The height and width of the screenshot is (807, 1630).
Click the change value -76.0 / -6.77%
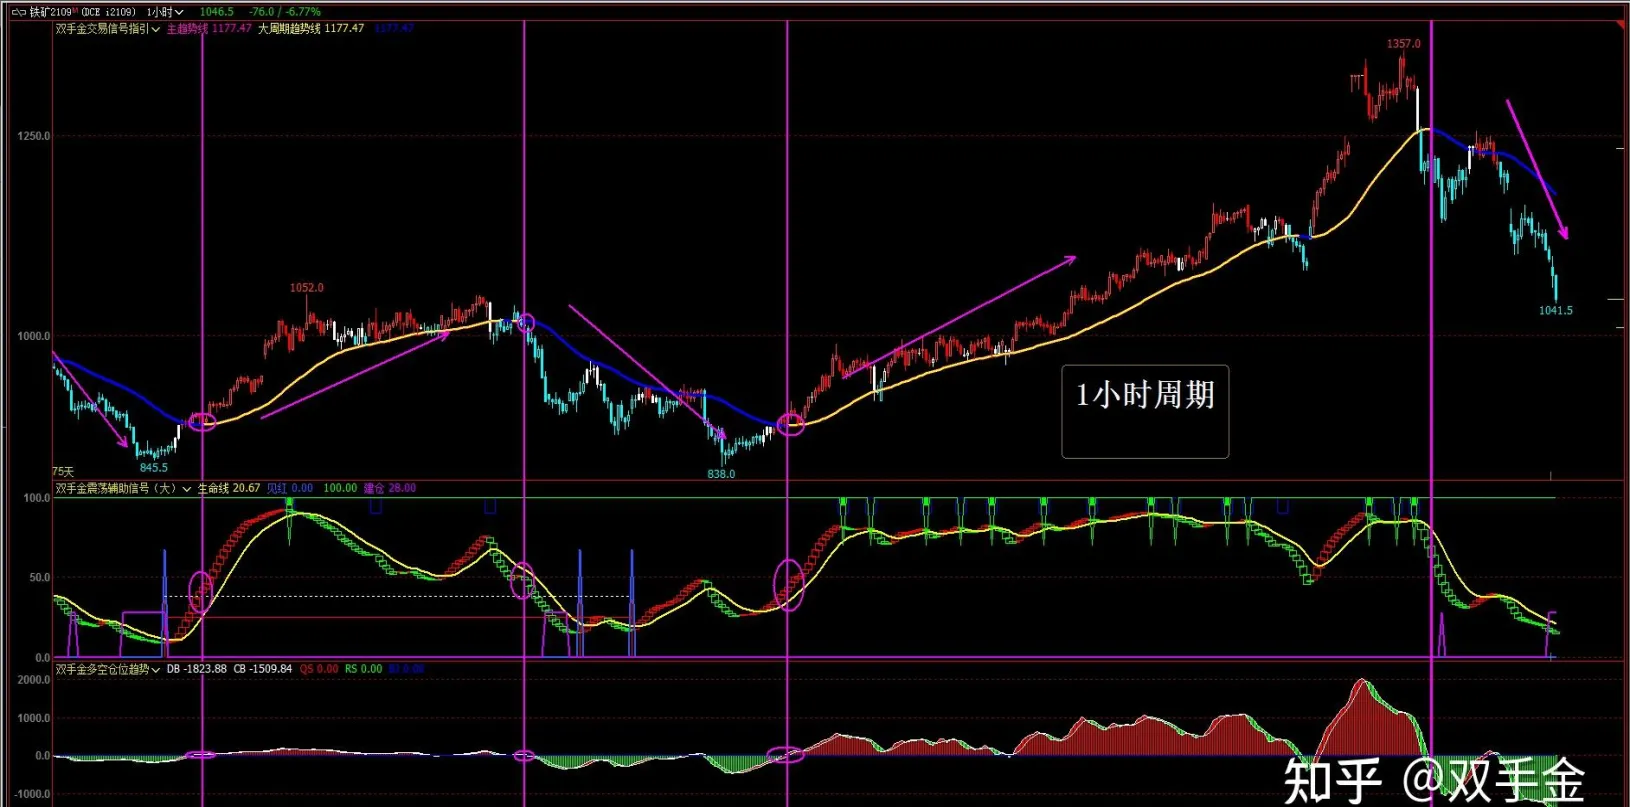(285, 12)
